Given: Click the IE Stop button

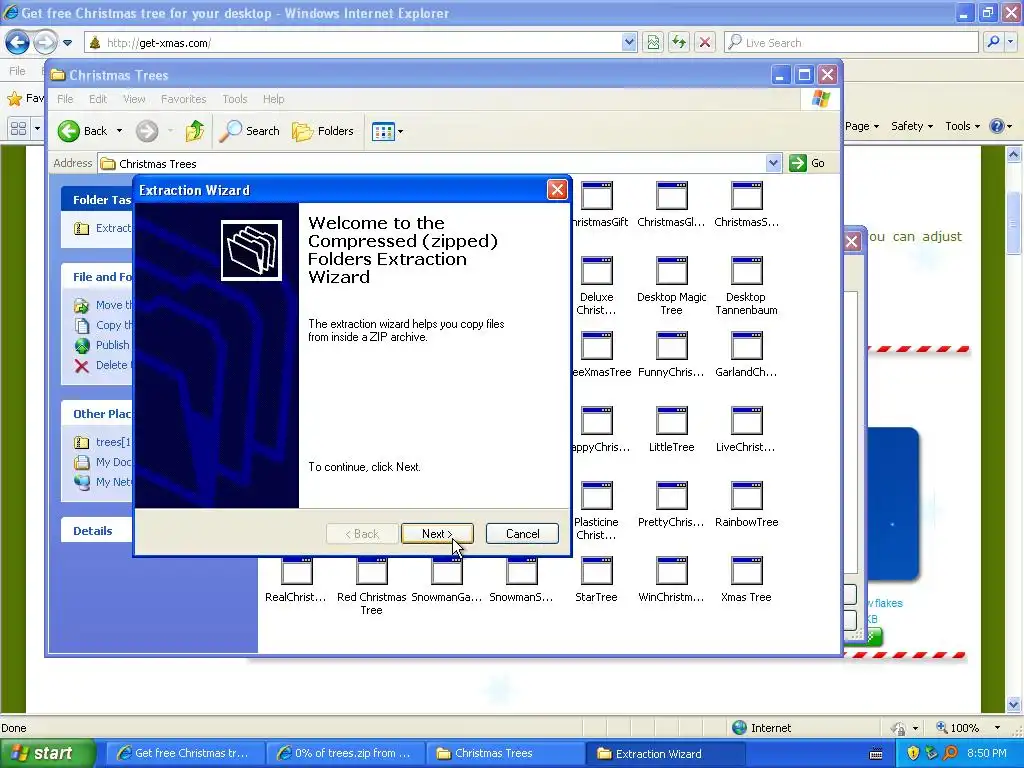Looking at the screenshot, I should [x=705, y=43].
